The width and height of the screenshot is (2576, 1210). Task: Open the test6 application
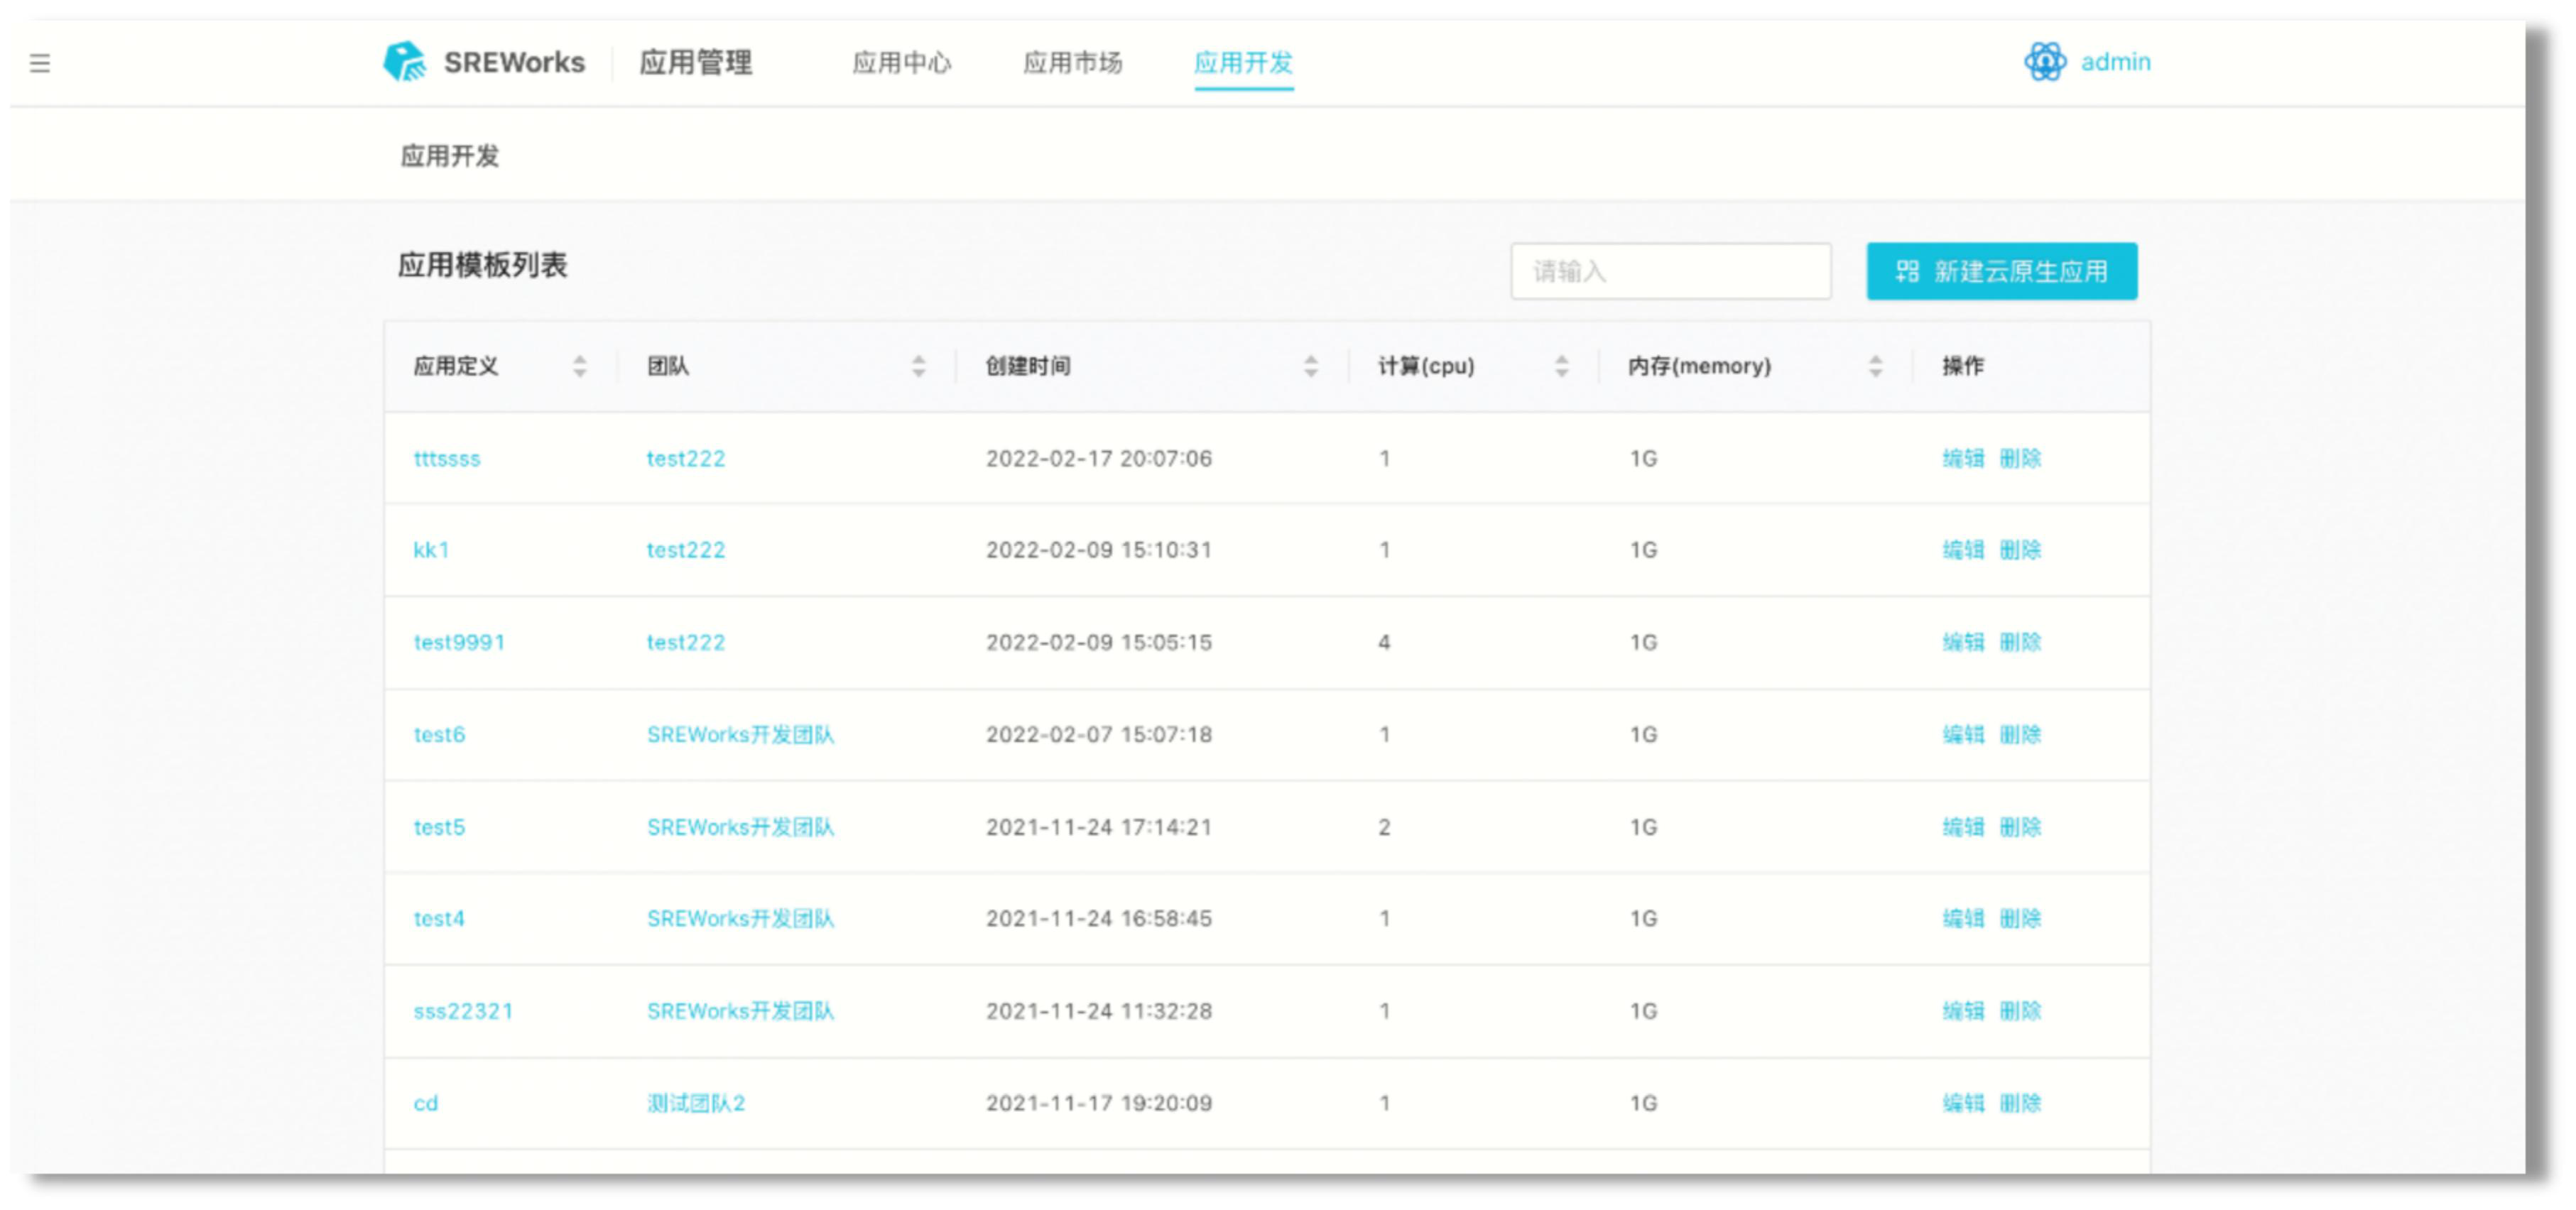440,735
